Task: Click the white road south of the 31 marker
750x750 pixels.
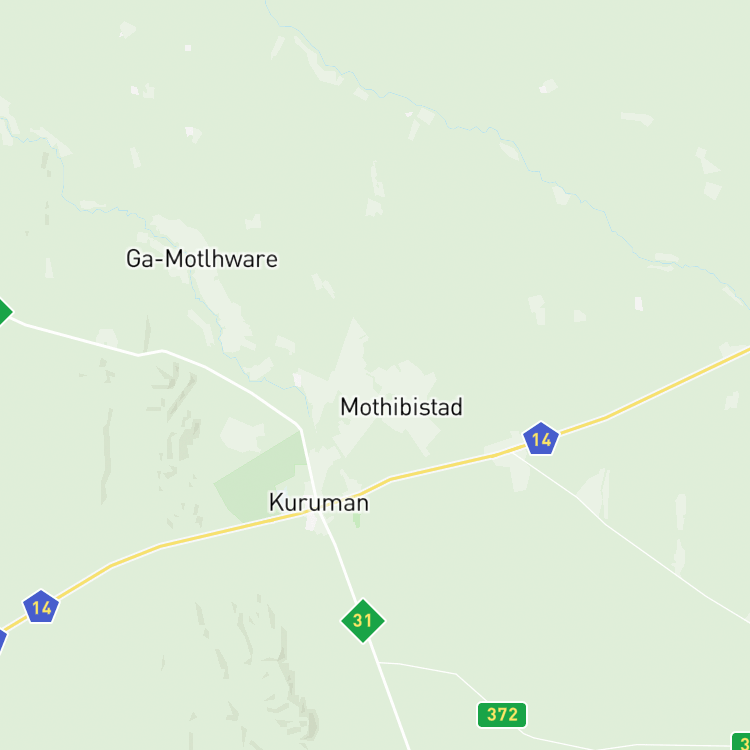Action: 390,696
